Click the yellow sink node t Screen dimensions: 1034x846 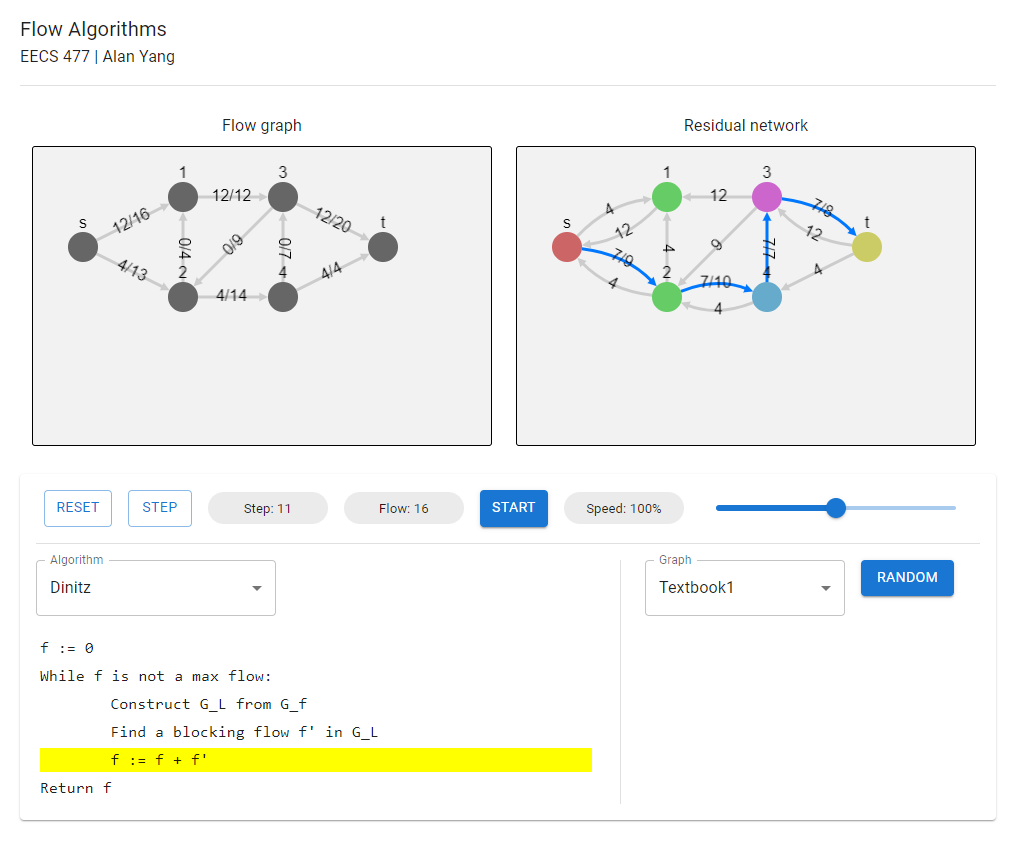(x=866, y=246)
